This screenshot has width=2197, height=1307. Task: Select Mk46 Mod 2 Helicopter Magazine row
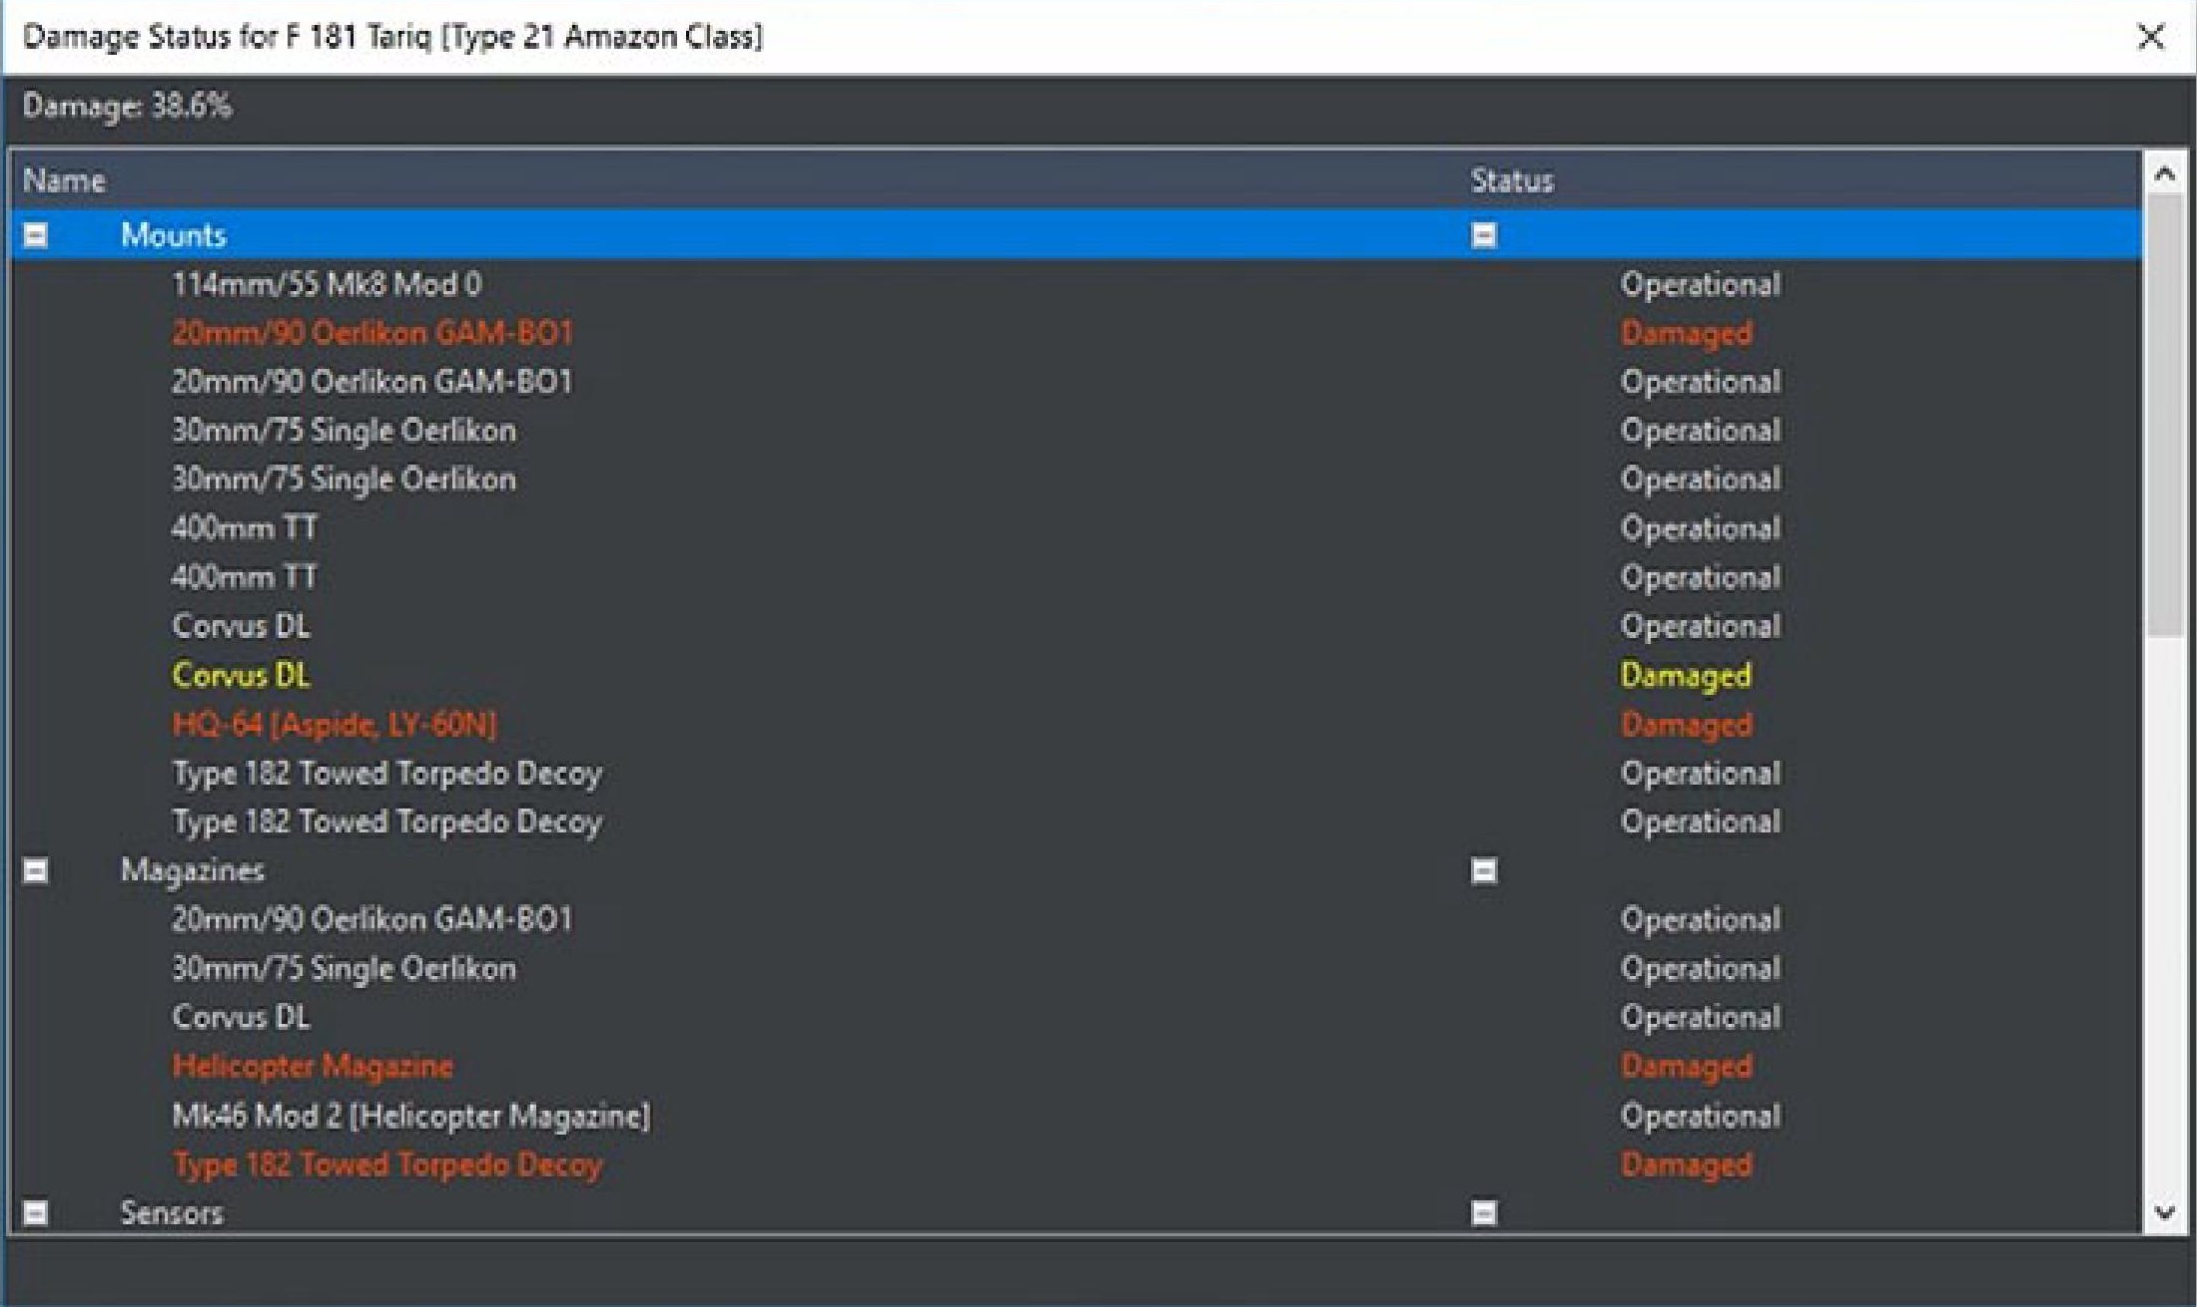[x=410, y=1115]
